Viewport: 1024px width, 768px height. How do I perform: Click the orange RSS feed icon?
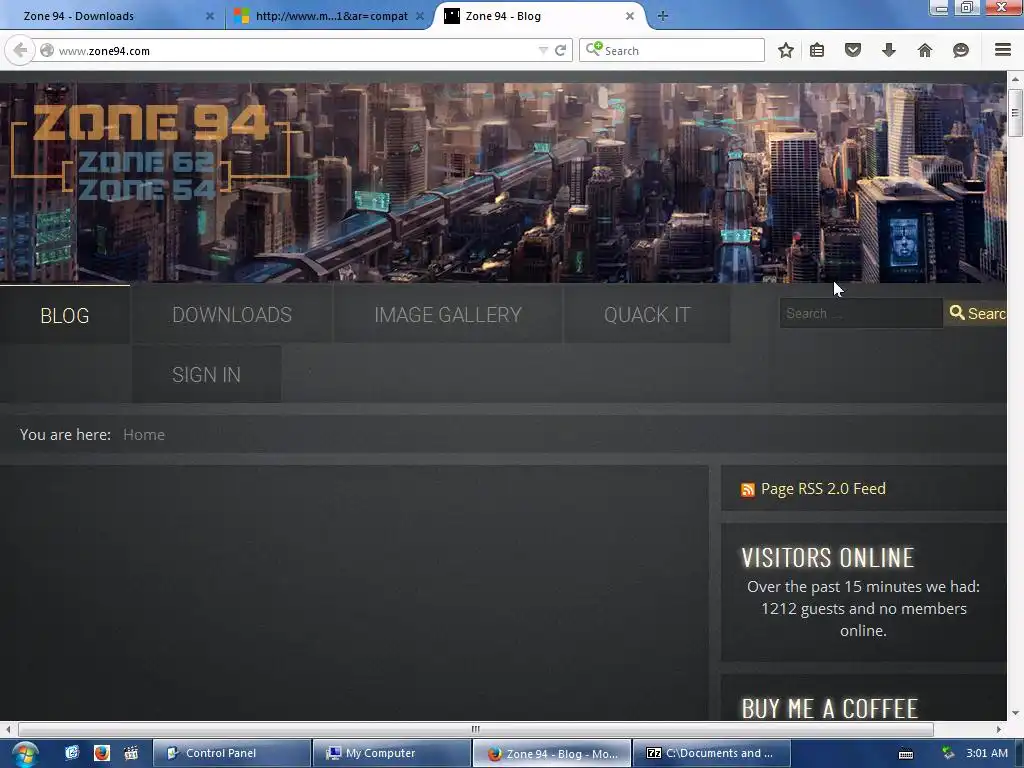pos(748,490)
